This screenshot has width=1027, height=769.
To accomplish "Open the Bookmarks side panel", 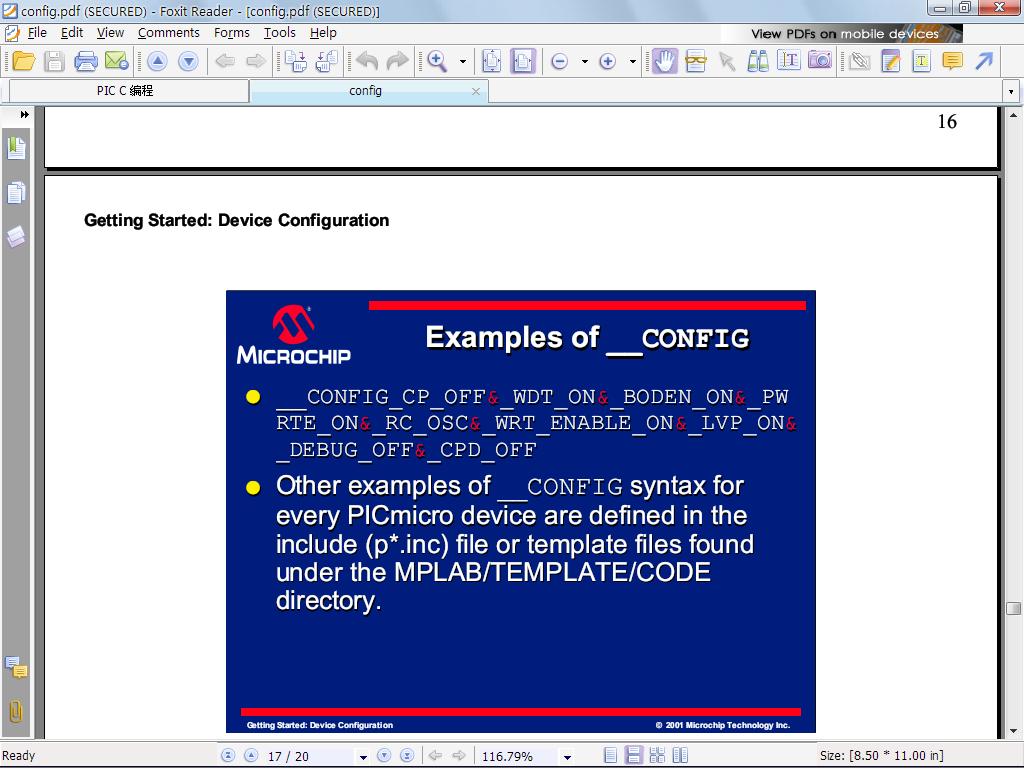I will pos(16,149).
